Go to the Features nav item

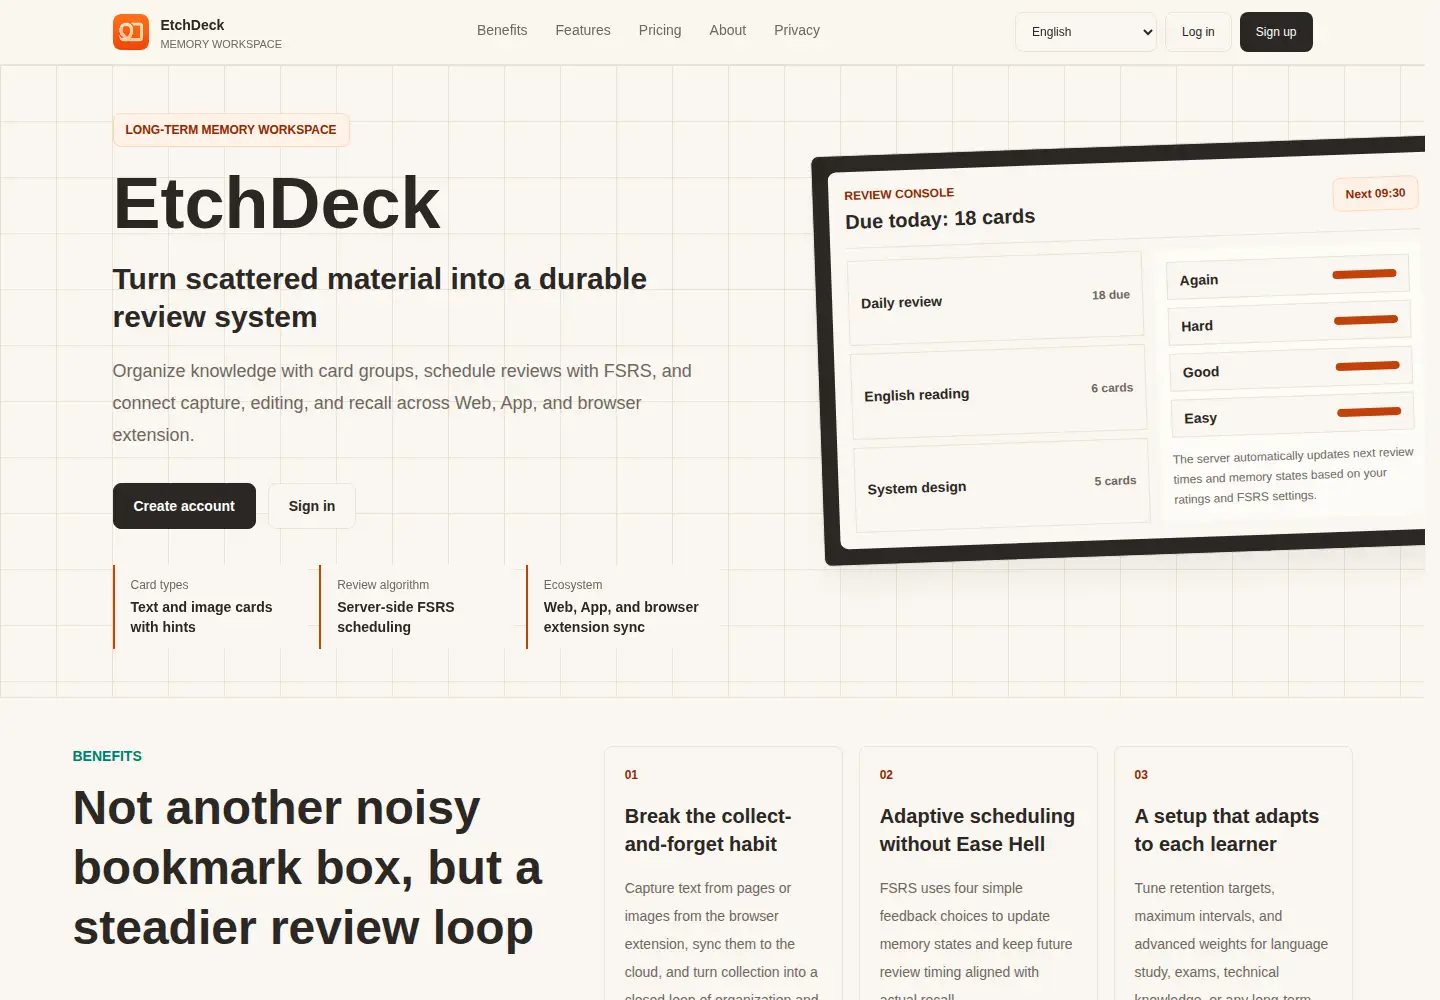coord(583,30)
